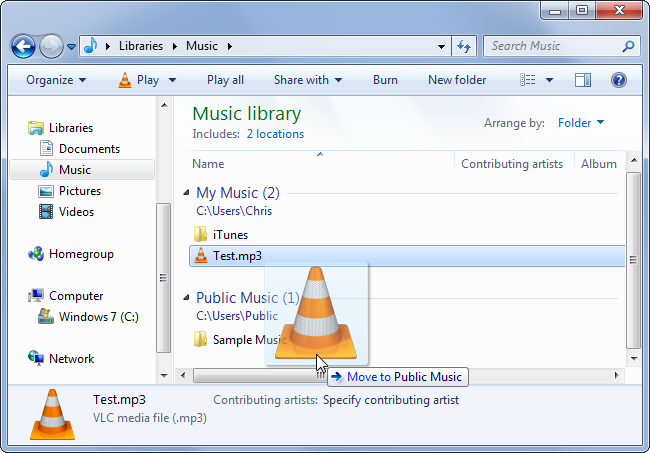Open Help with the question mark icon

point(618,80)
